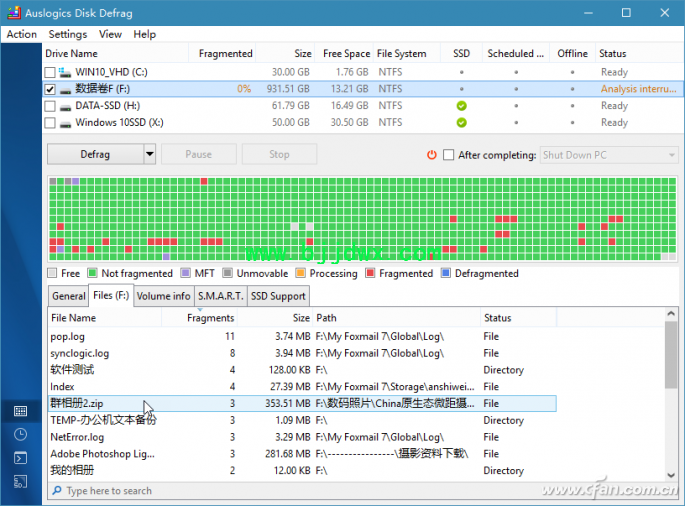The image size is (685, 506).
Task: Select the synclogic.log file row
Action: 302,353
